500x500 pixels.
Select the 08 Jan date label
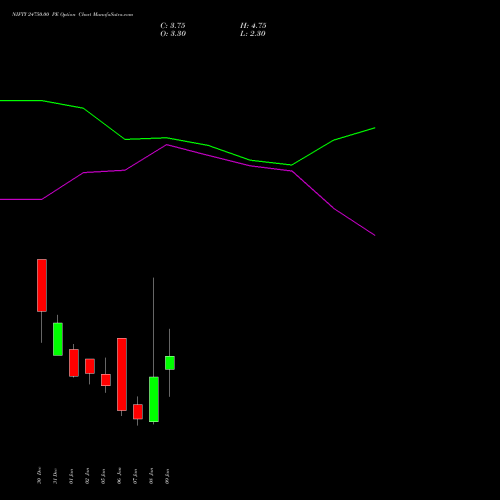coord(151,476)
